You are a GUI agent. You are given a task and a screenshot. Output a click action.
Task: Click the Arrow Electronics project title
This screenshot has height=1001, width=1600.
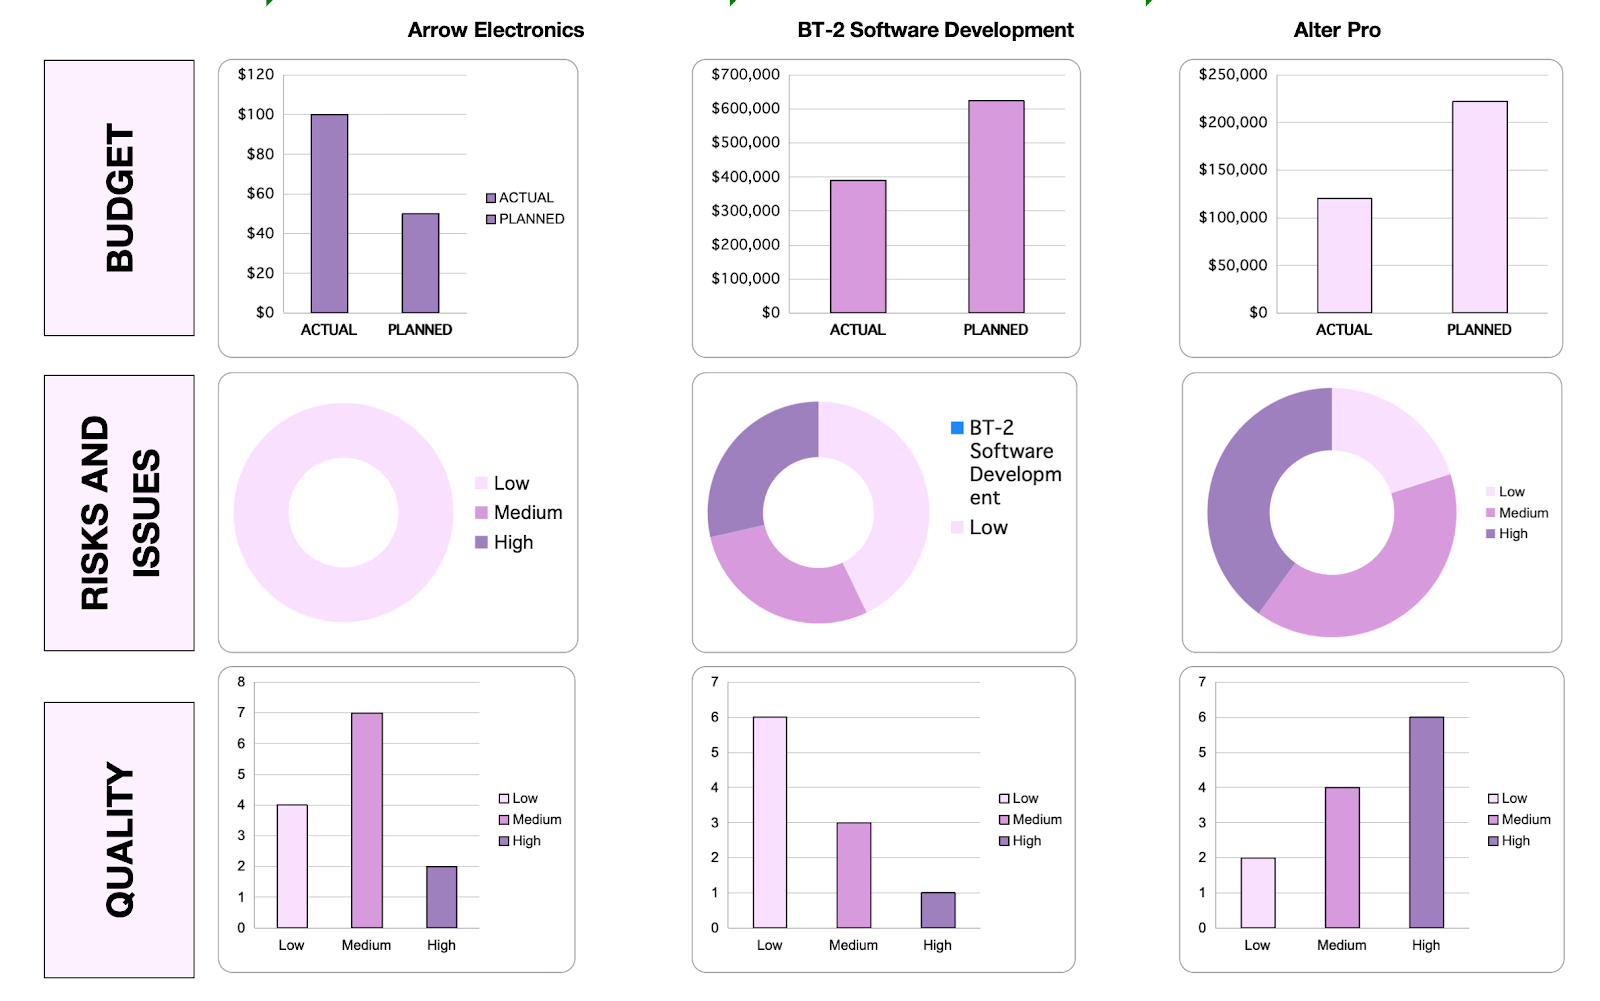pos(495,30)
